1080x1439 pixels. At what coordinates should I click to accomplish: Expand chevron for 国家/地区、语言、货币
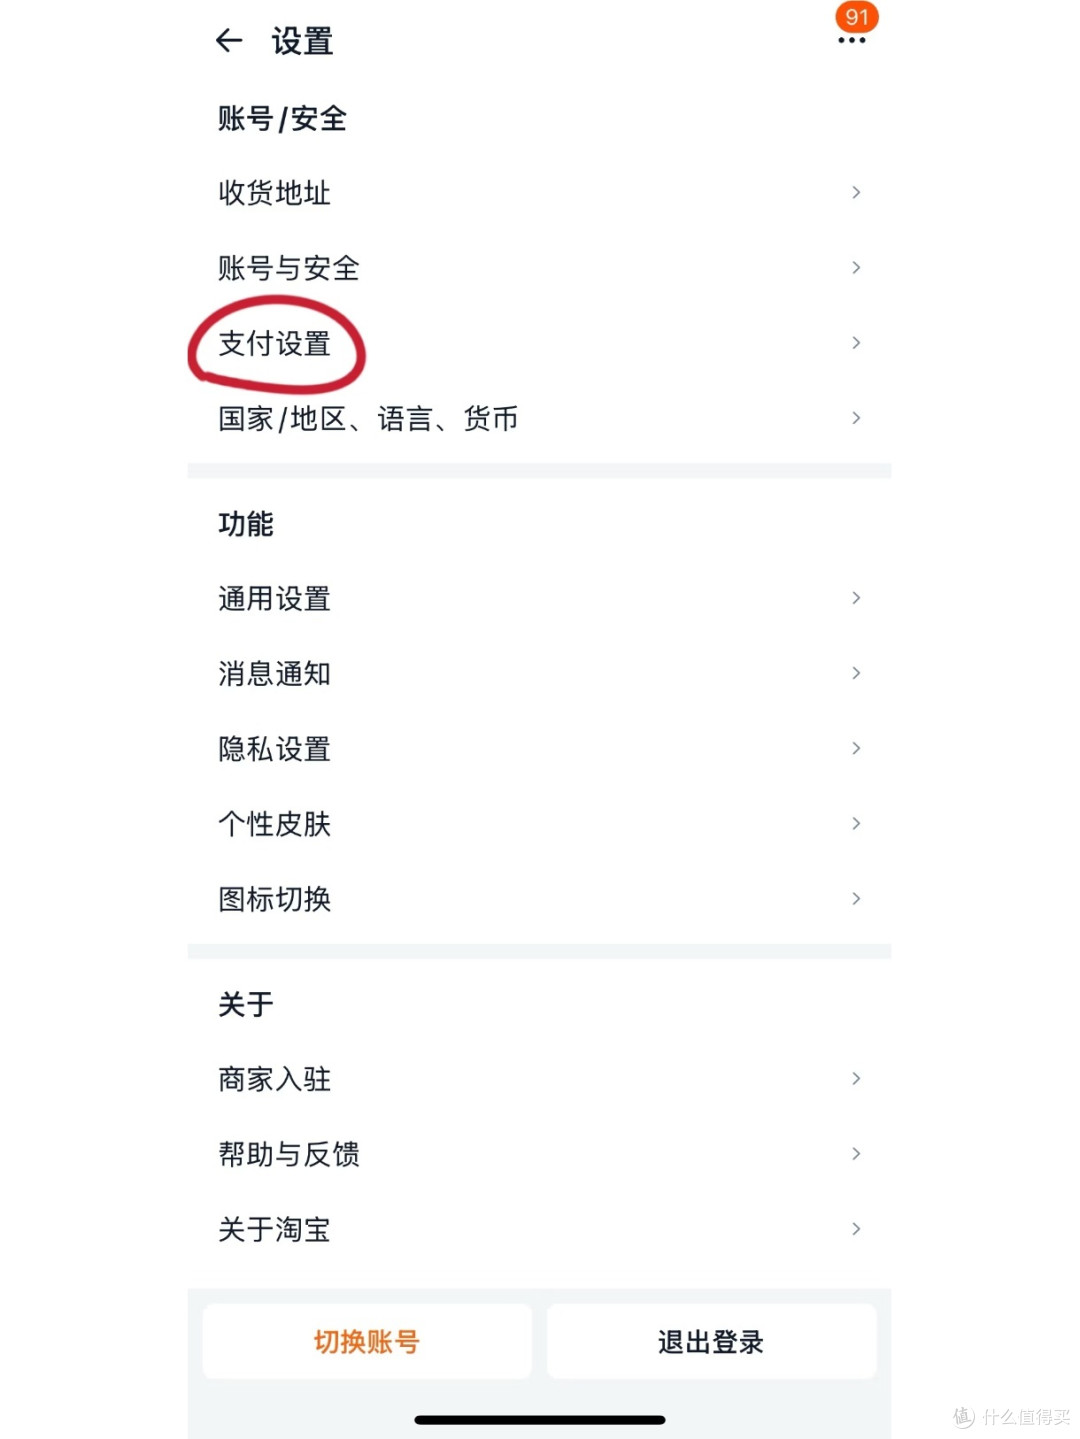pos(856,418)
